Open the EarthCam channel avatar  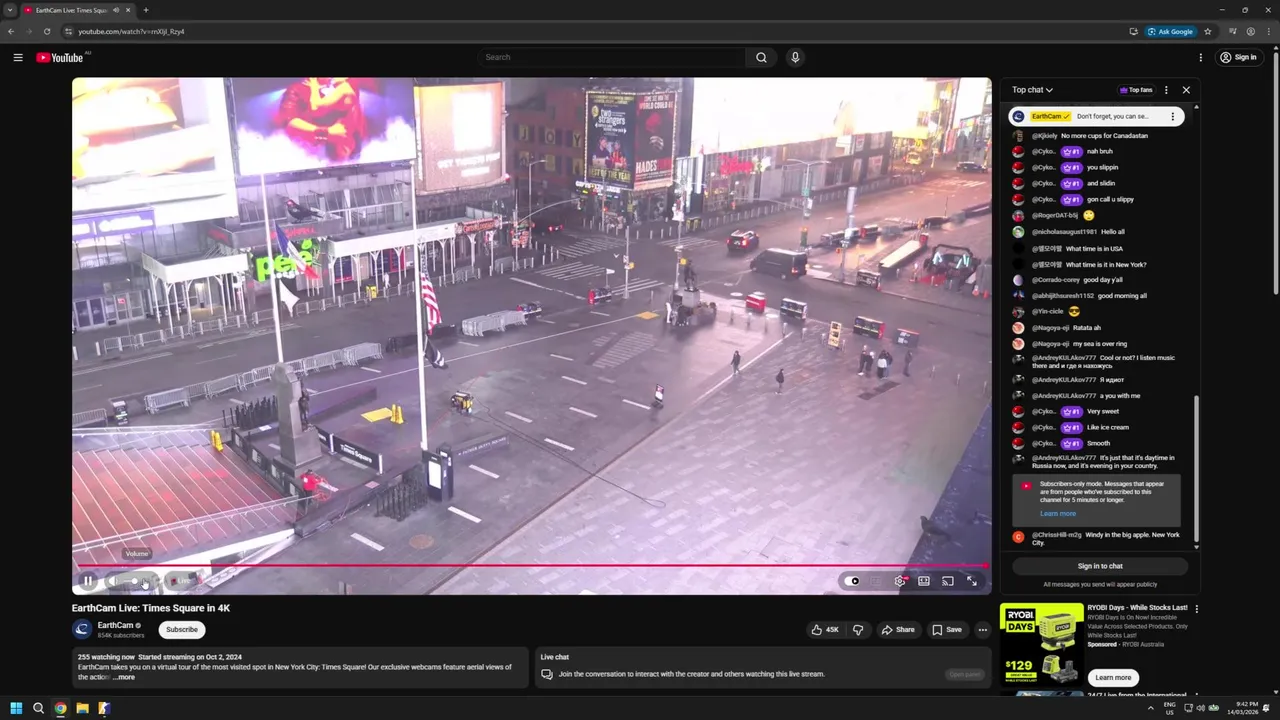82,629
